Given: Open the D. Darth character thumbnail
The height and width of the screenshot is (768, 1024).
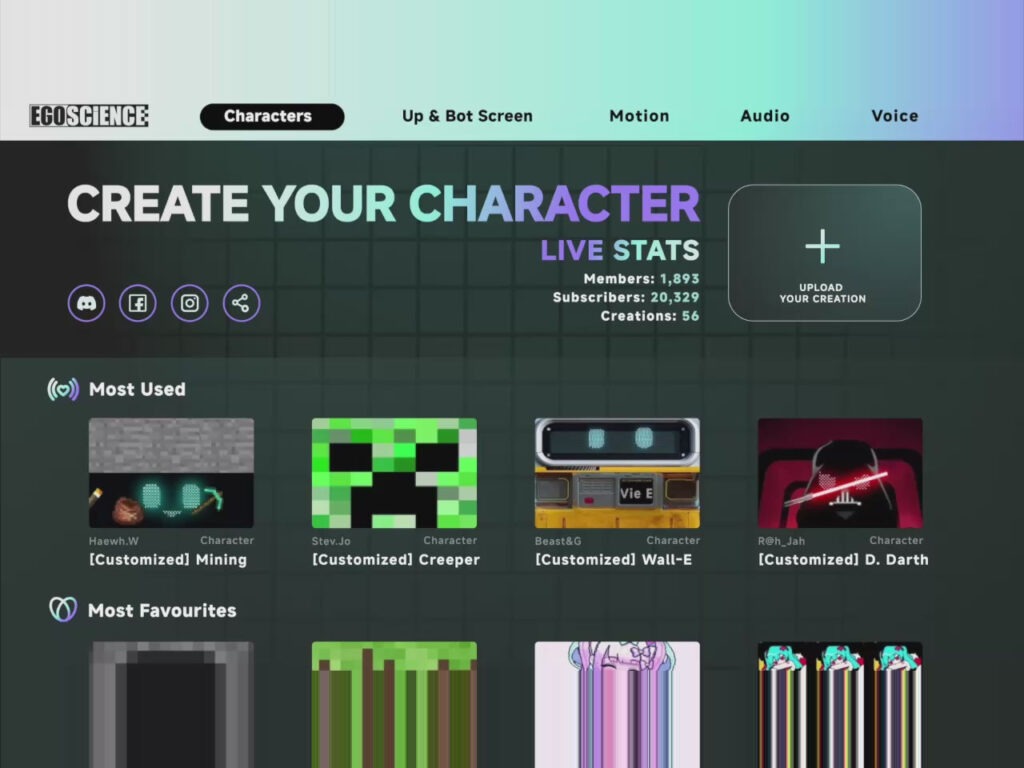Looking at the screenshot, I should 840,473.
